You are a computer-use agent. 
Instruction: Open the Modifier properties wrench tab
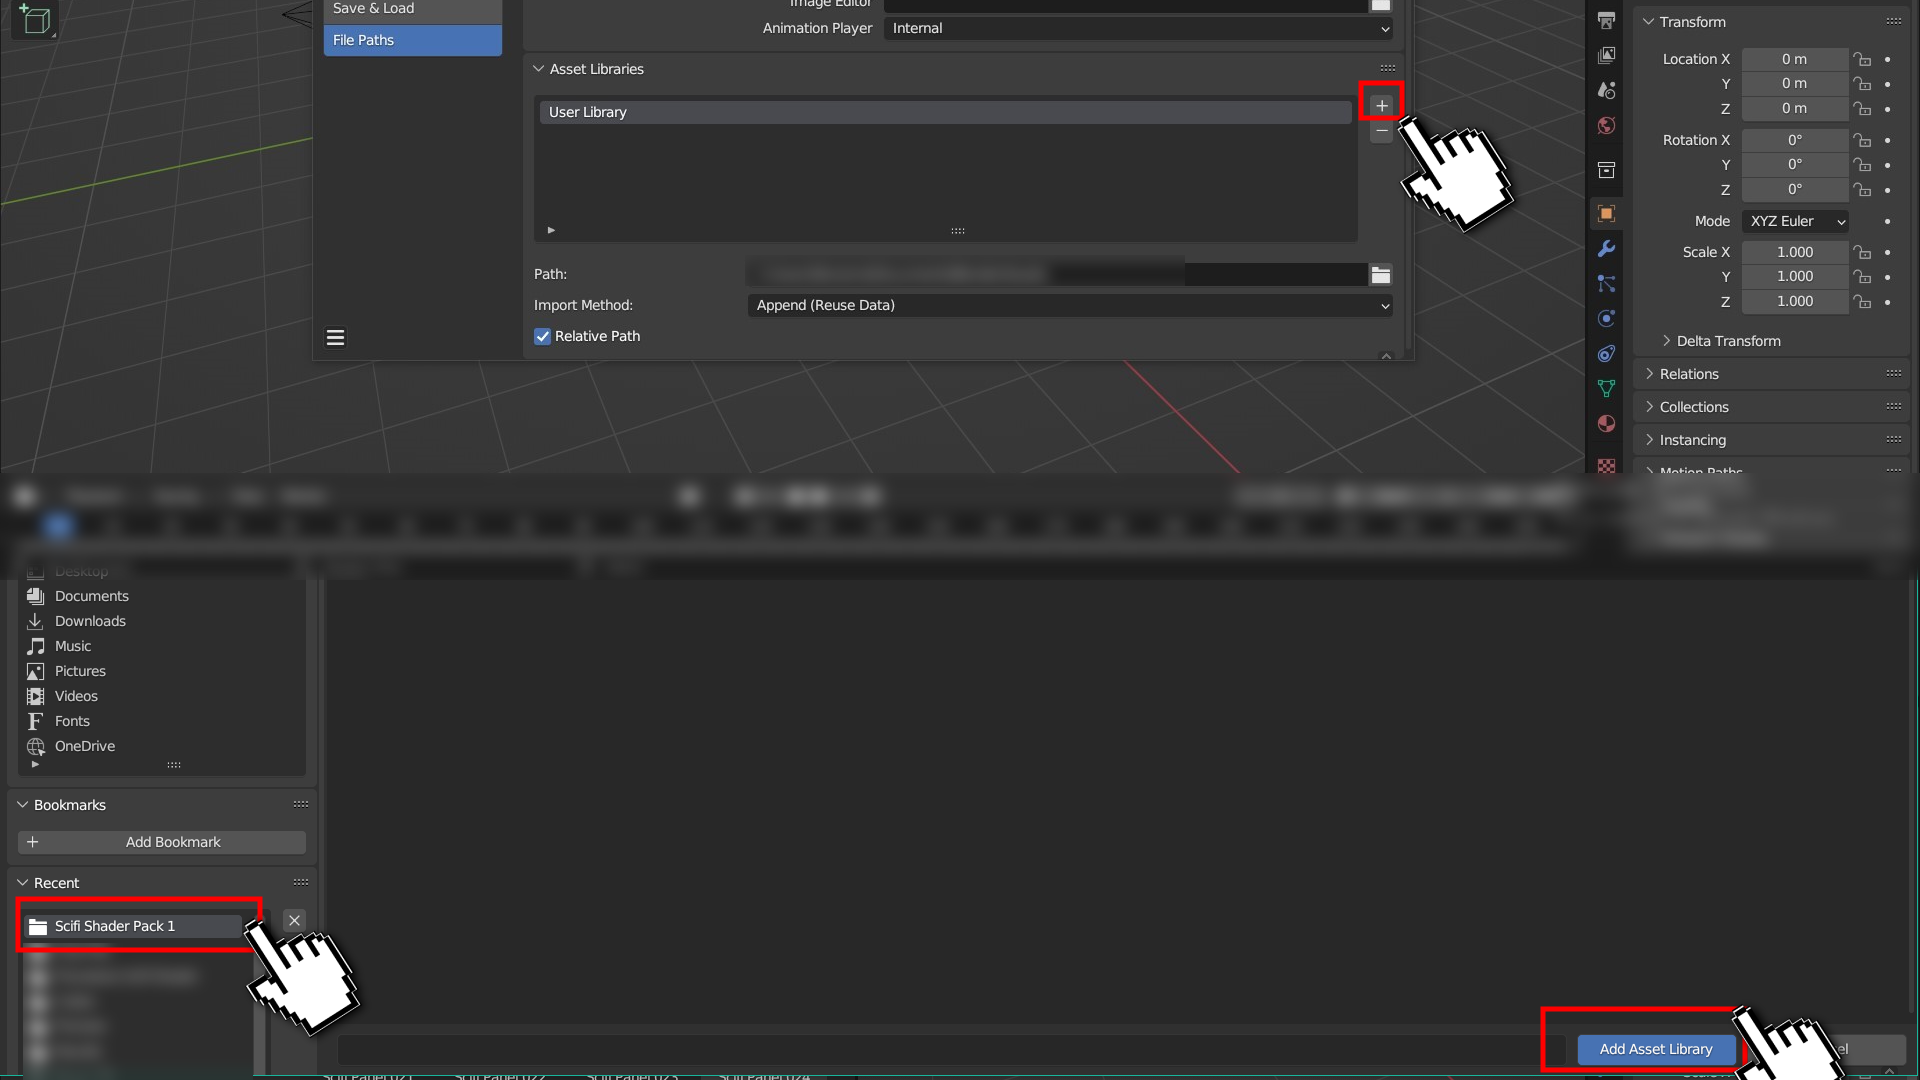click(x=1606, y=249)
